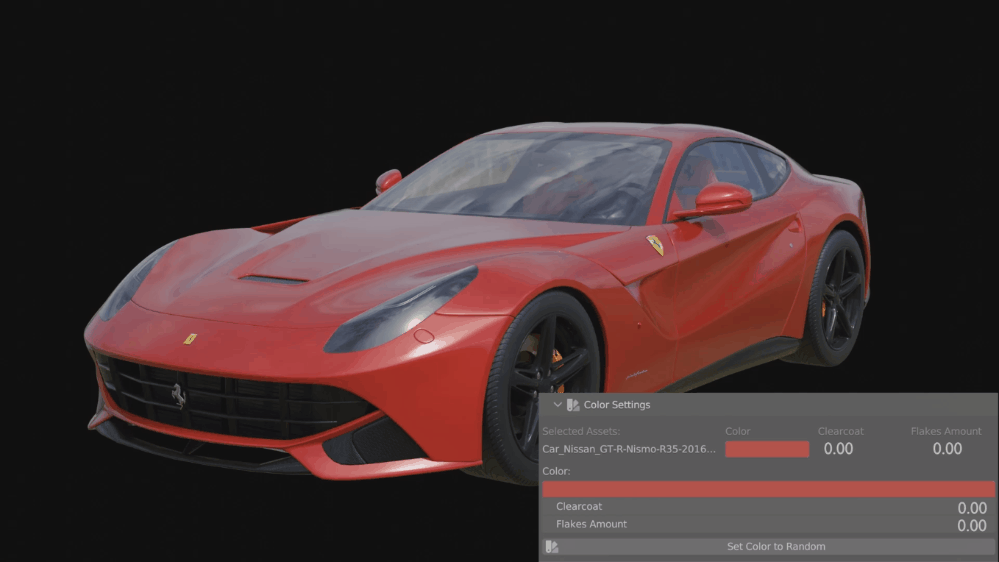Click the Color Settings panel icon
Viewport: 999px width, 562px height.
[x=573, y=405]
